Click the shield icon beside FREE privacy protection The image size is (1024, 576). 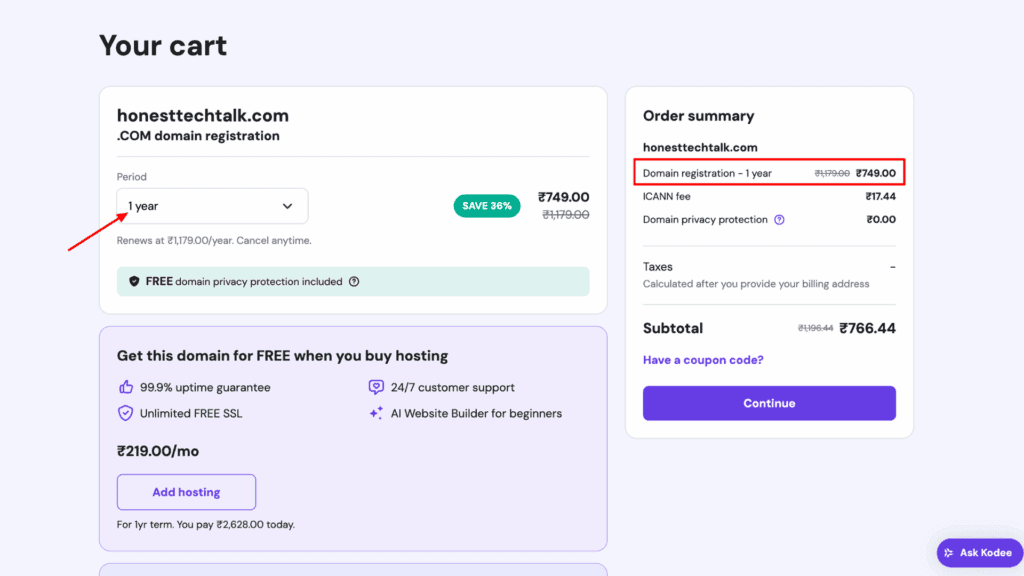click(x=134, y=281)
